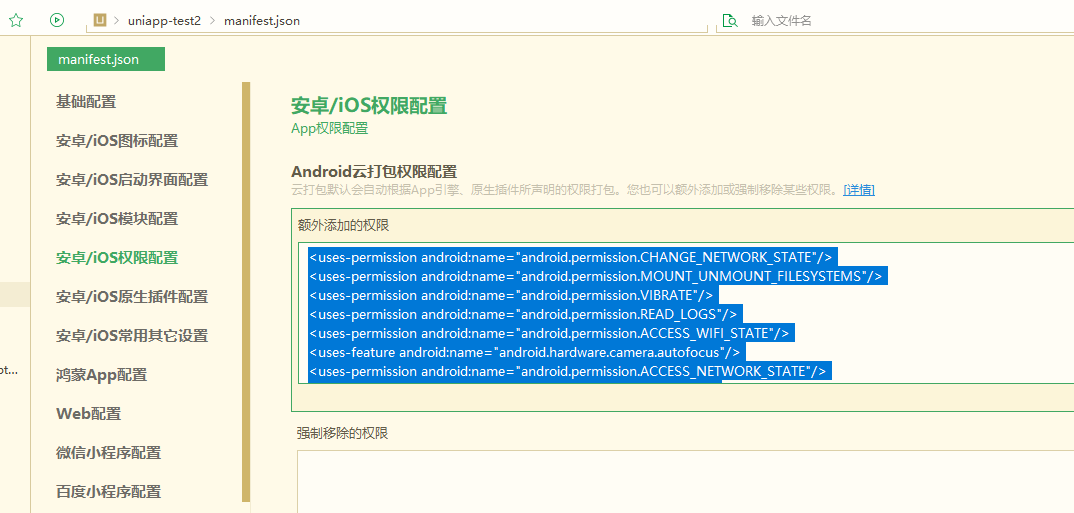Switch to the manifest.json tab

(x=105, y=59)
